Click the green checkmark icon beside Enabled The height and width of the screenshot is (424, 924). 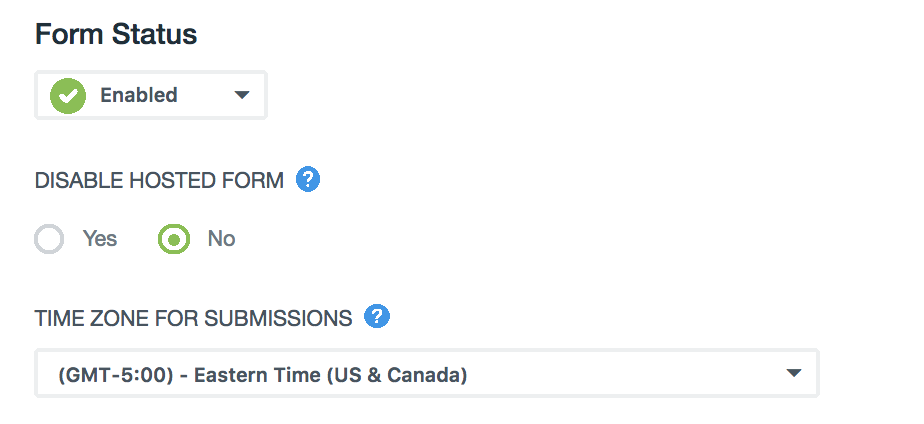69,96
